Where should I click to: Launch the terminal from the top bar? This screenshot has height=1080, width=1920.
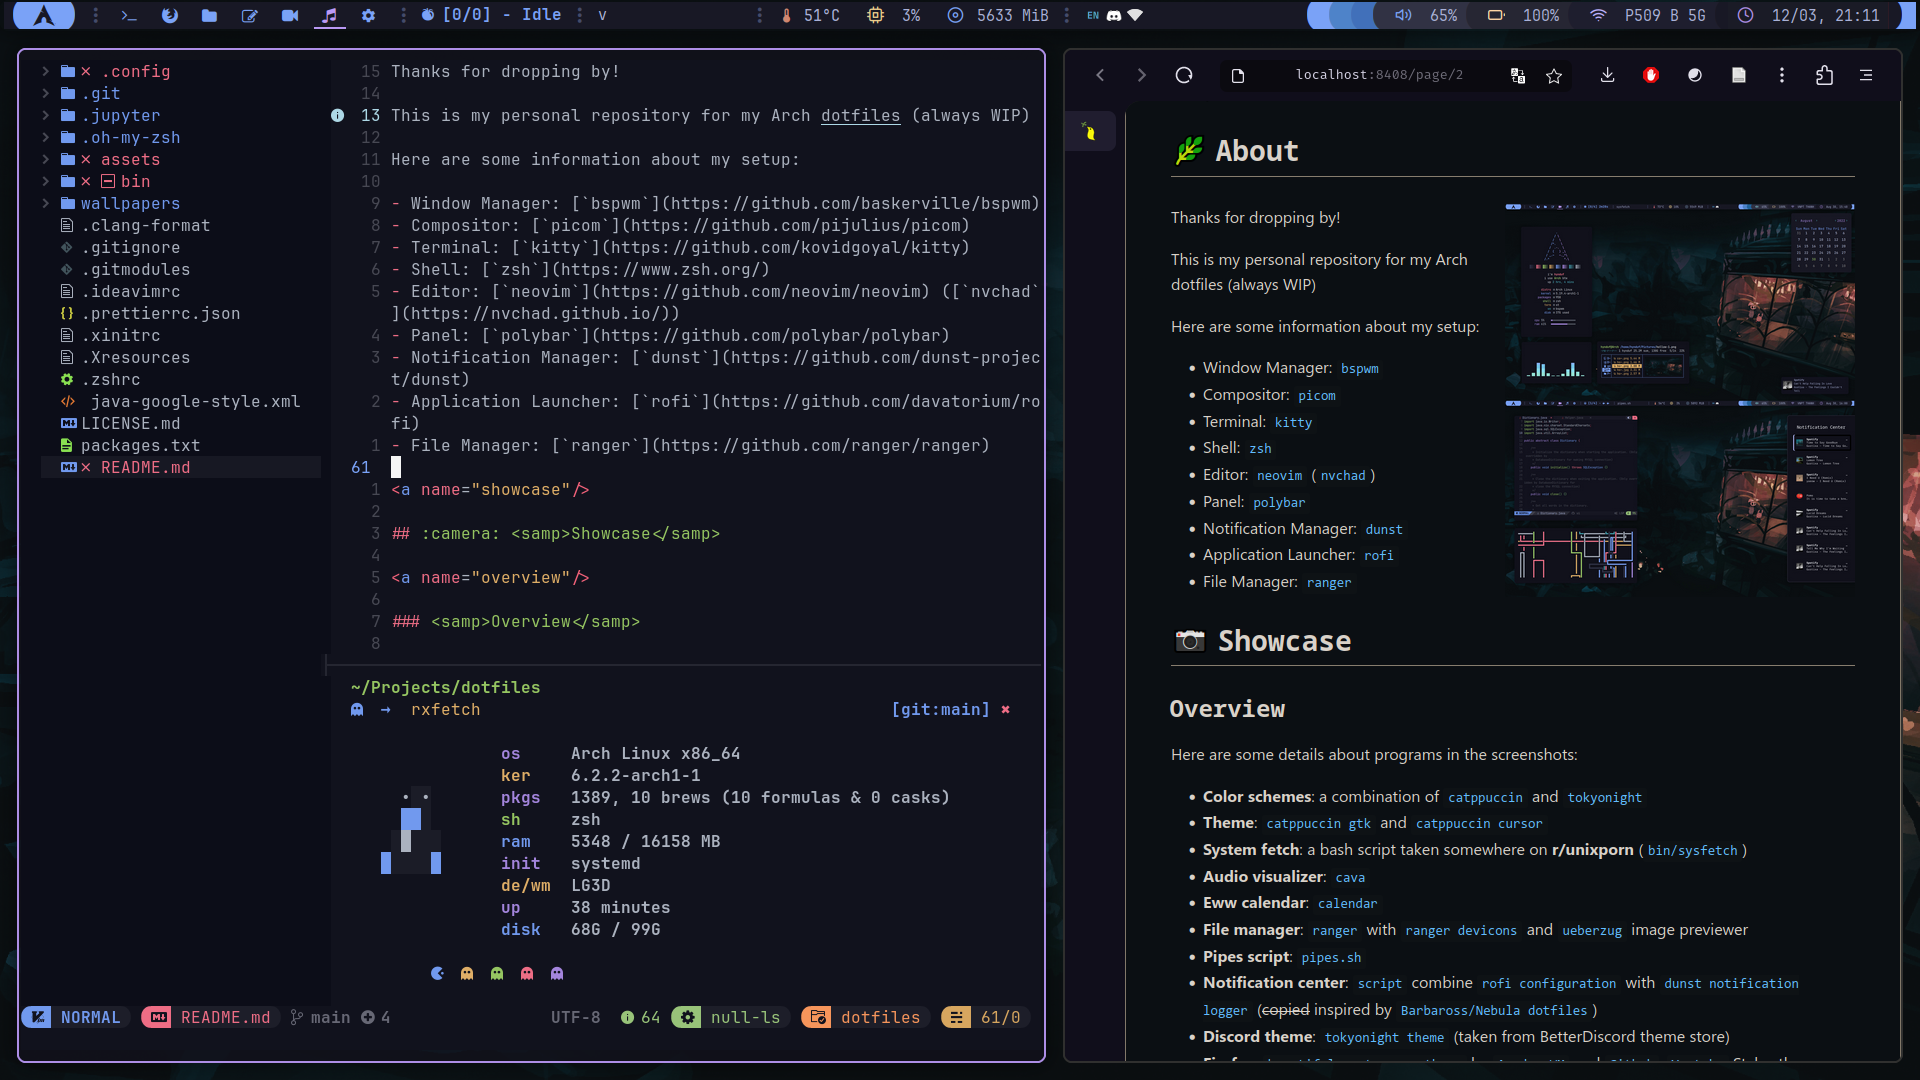[x=129, y=15]
